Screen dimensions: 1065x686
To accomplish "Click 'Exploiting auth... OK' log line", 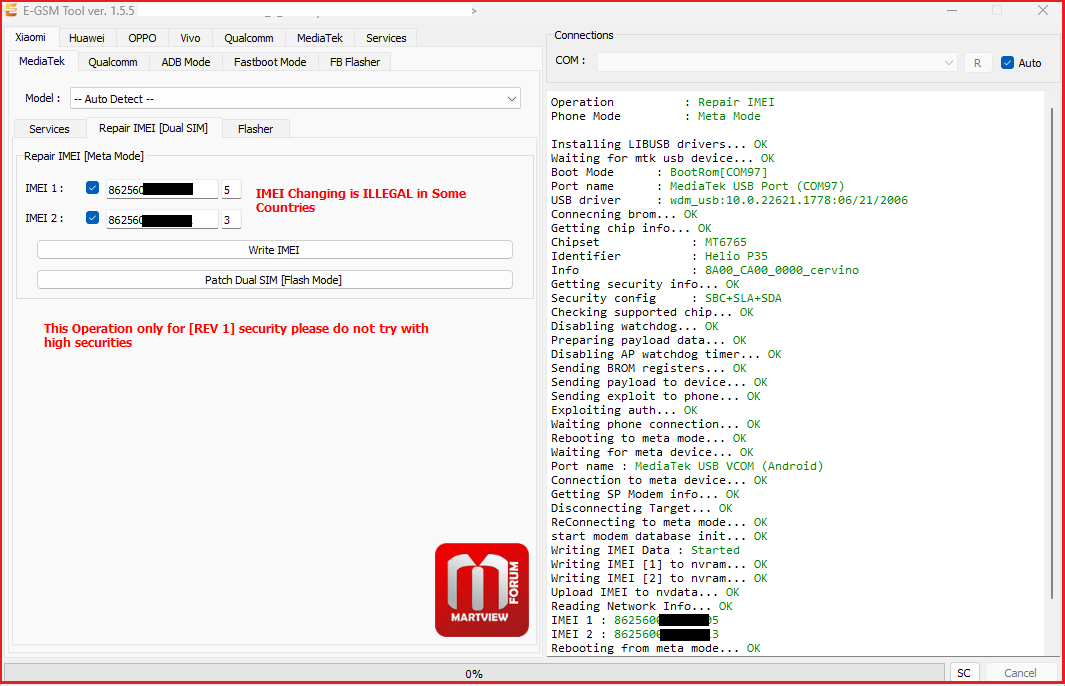I will [x=624, y=410].
